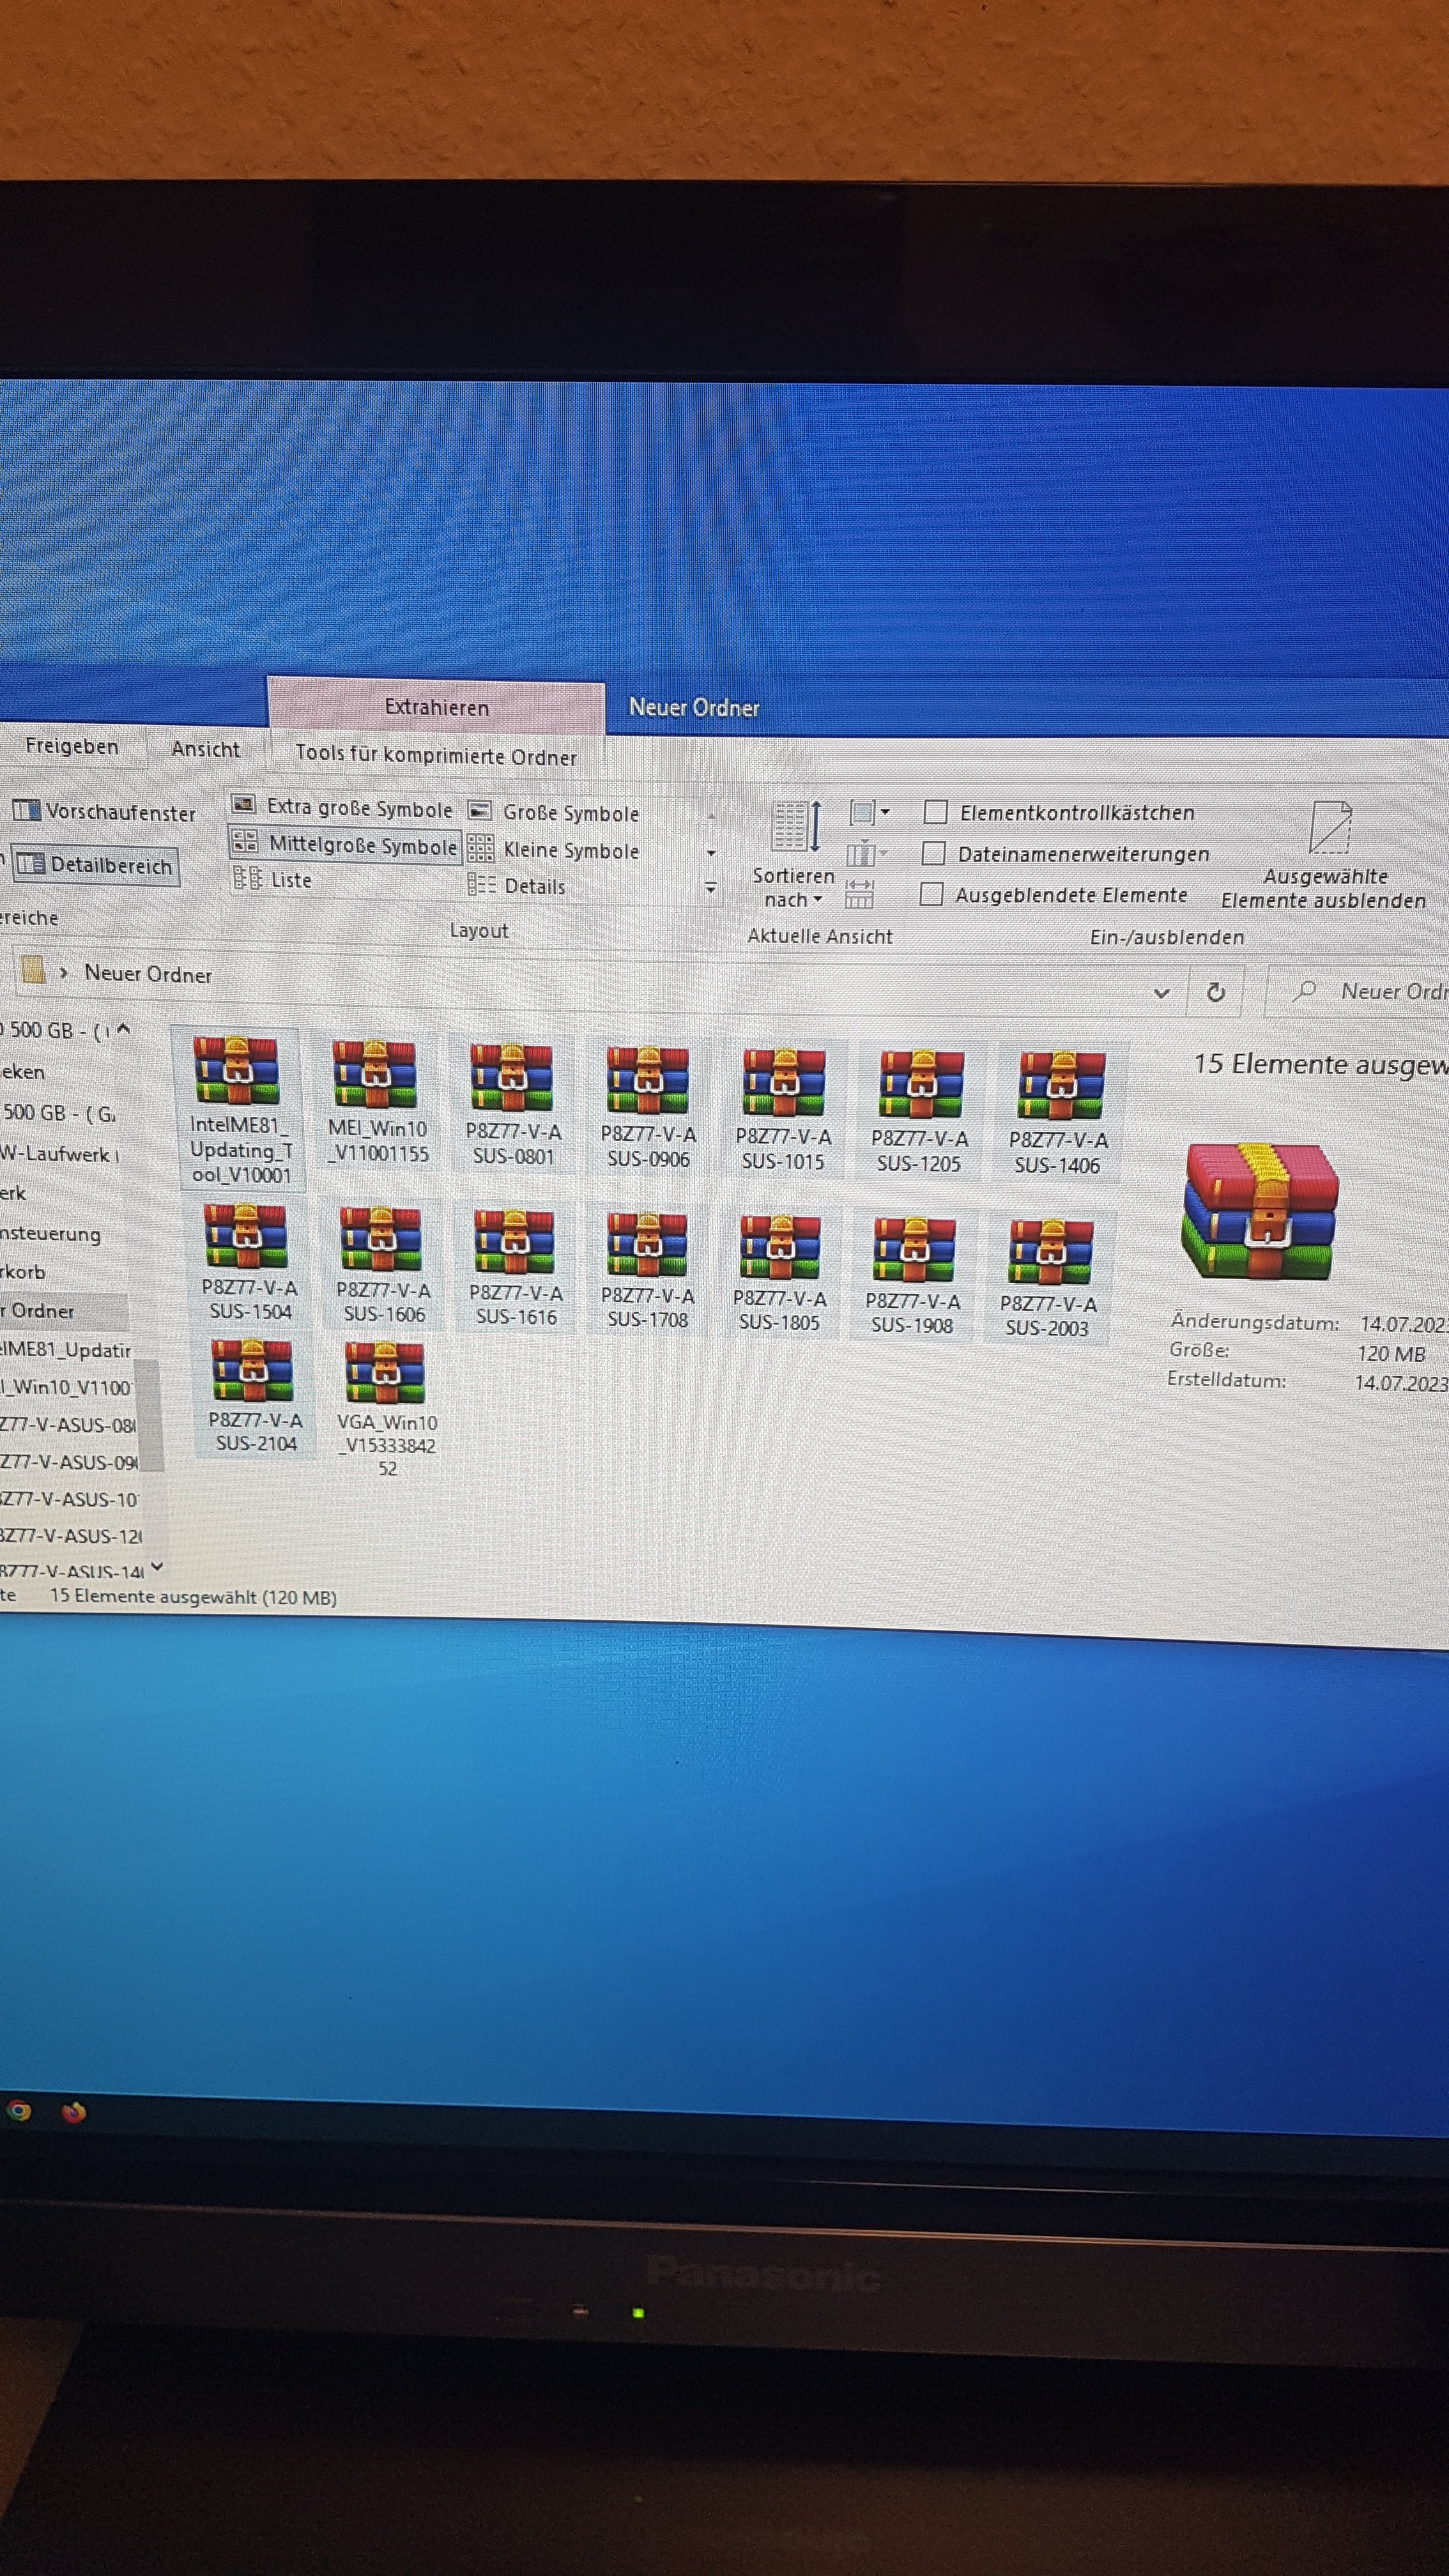
Task: Enable Elementkontrollkästchen checkbox
Action: pos(935,811)
